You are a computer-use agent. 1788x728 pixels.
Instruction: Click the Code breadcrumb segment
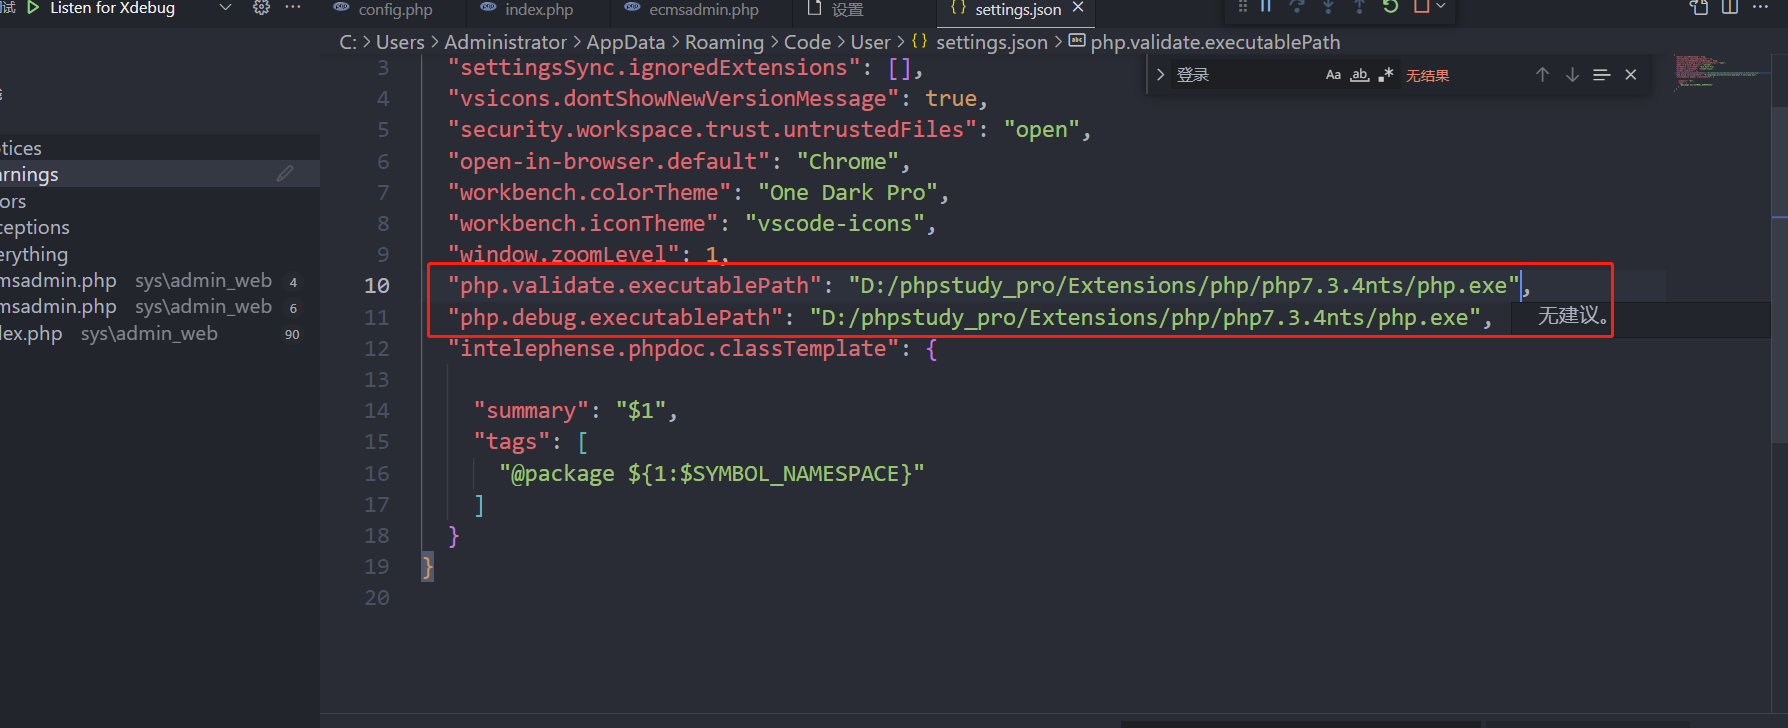click(x=807, y=42)
